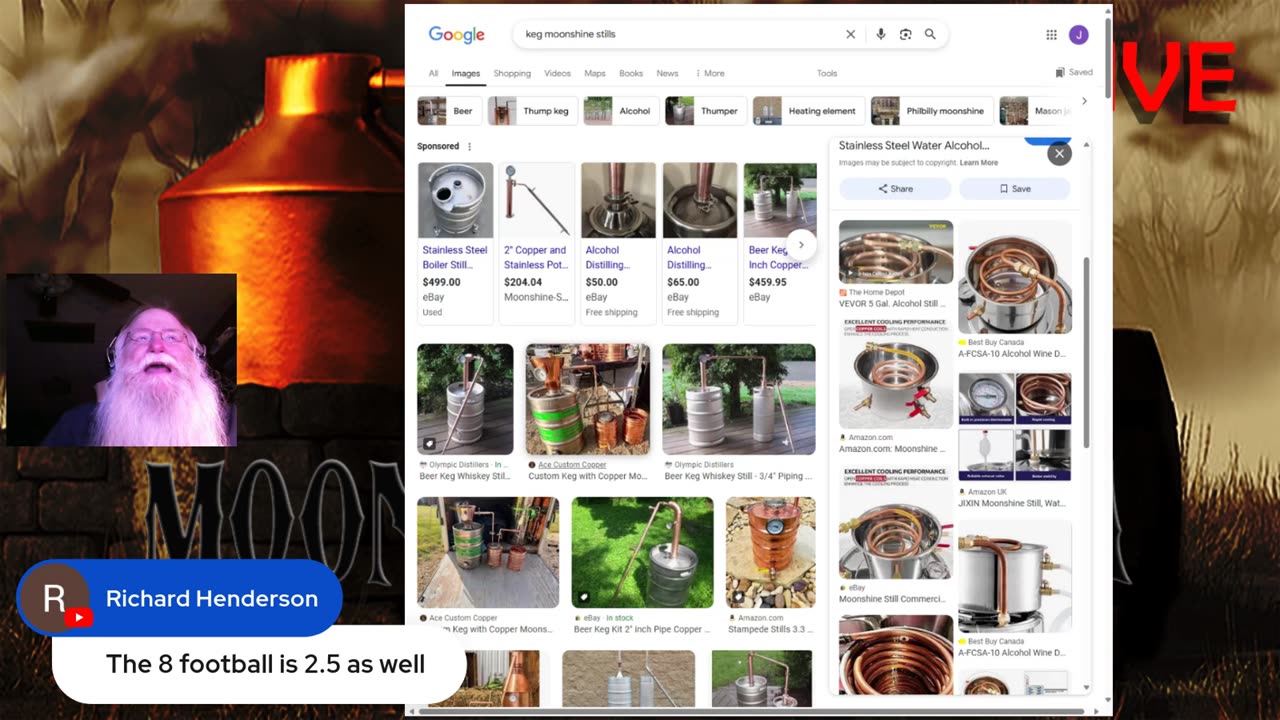Save the previewed image

click(x=1015, y=188)
